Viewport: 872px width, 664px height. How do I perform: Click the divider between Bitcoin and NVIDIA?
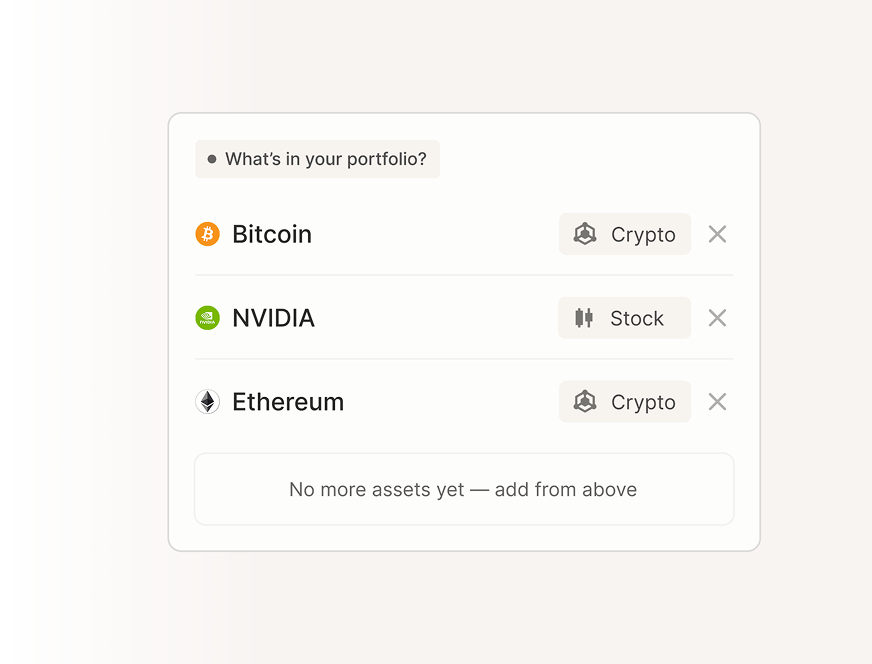[464, 275]
